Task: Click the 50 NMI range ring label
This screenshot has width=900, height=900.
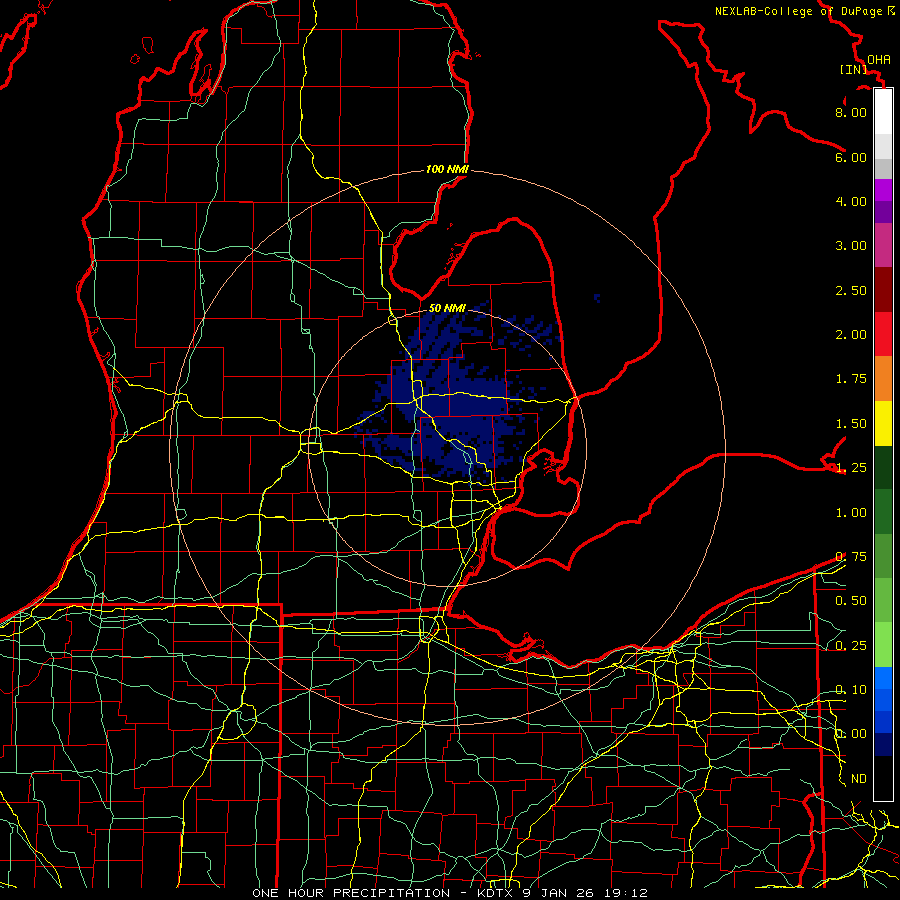Action: click(x=447, y=308)
